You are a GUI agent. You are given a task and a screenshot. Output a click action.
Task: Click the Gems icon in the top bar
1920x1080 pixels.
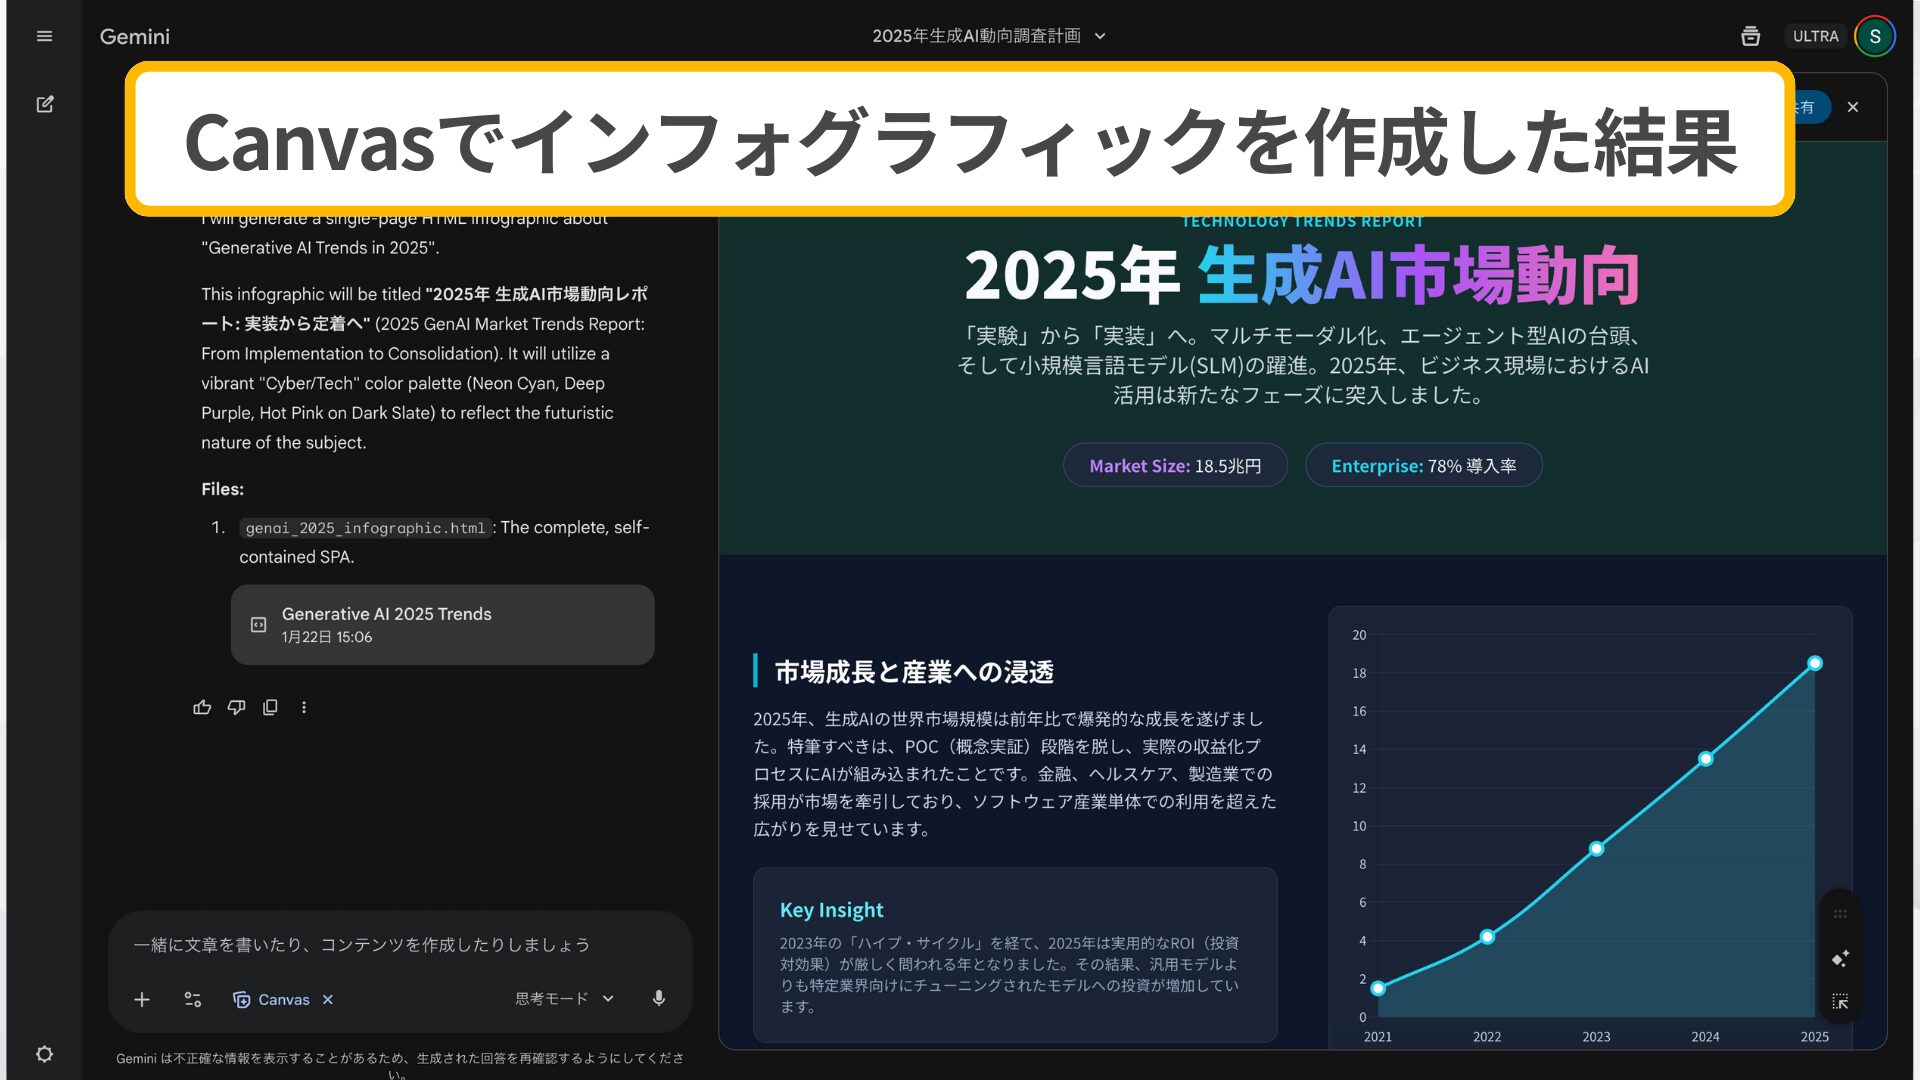point(1750,36)
